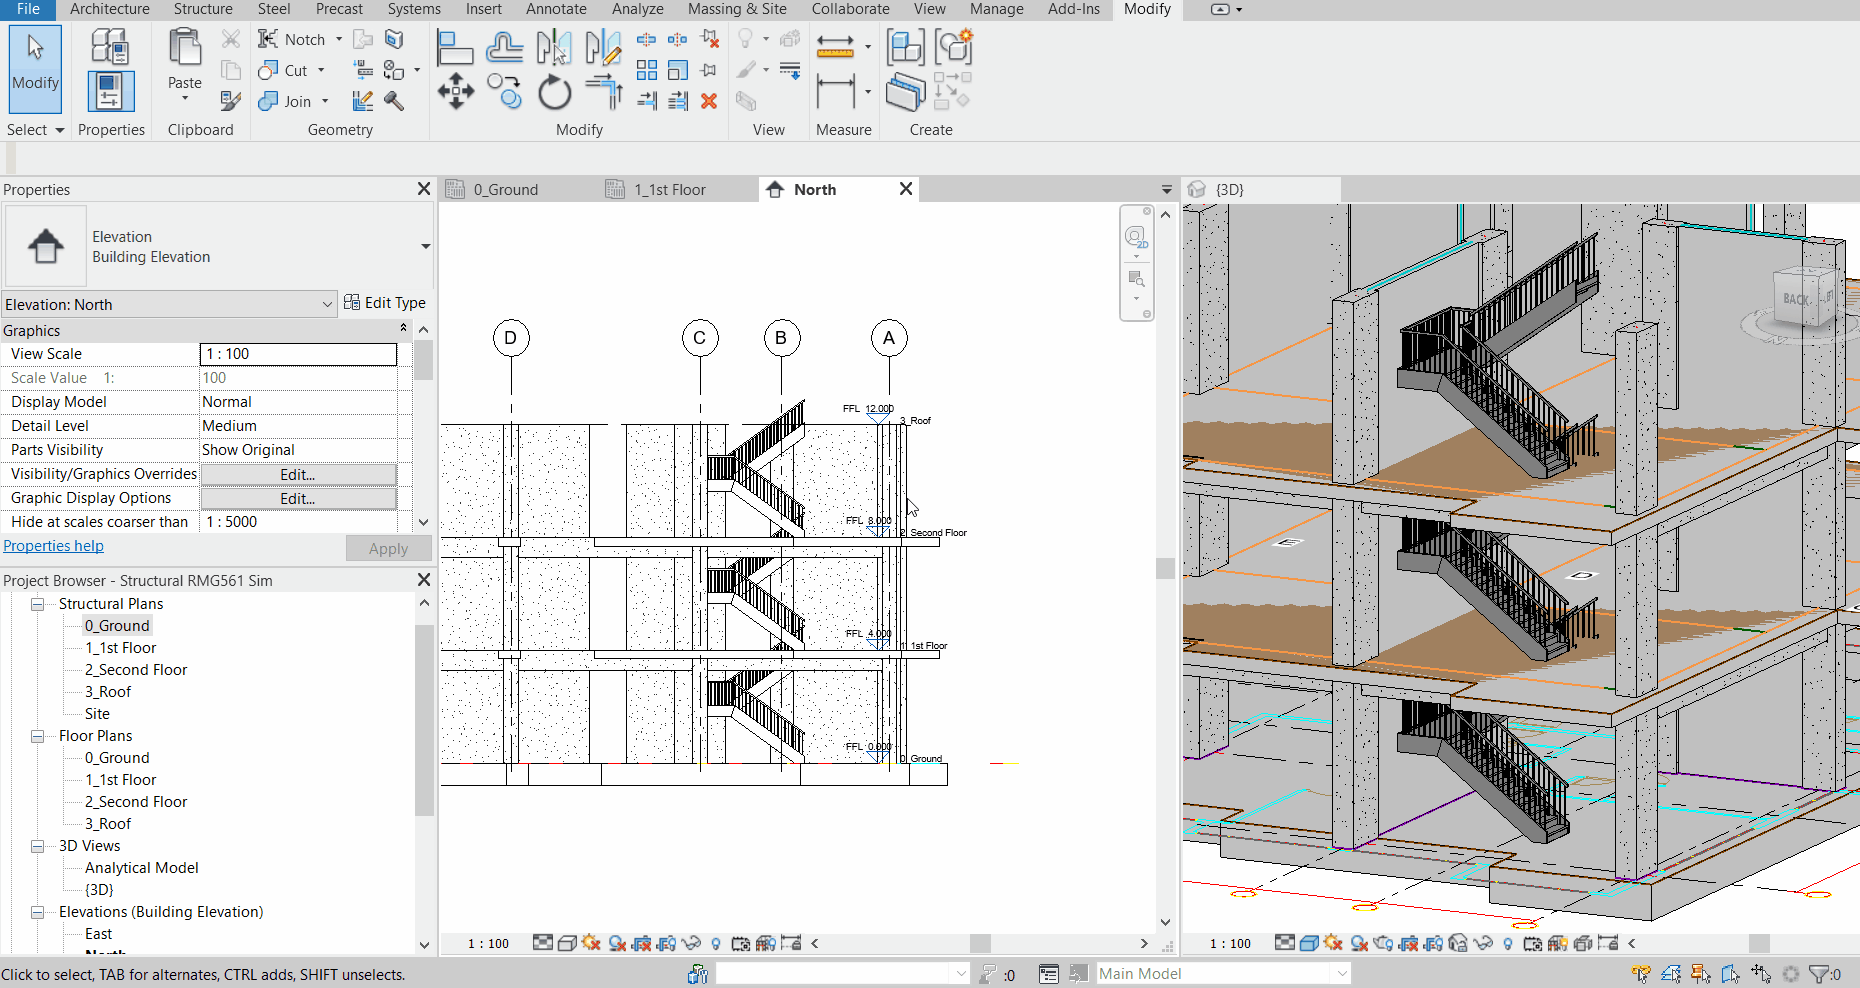This screenshot has height=988, width=1860.
Task: Open the Properties help link
Action: [x=54, y=546]
